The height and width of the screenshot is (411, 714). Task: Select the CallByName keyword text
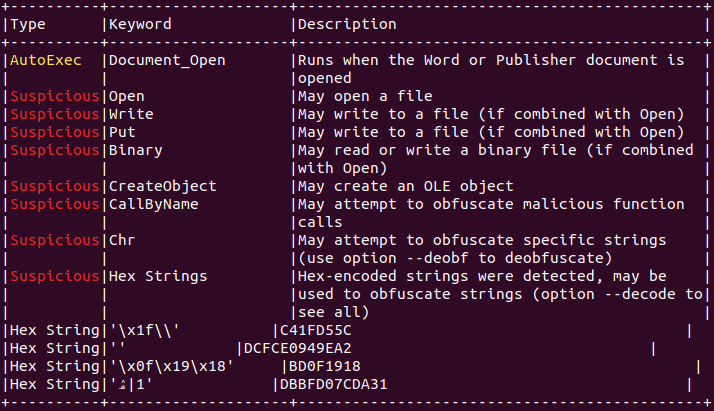[x=153, y=204]
